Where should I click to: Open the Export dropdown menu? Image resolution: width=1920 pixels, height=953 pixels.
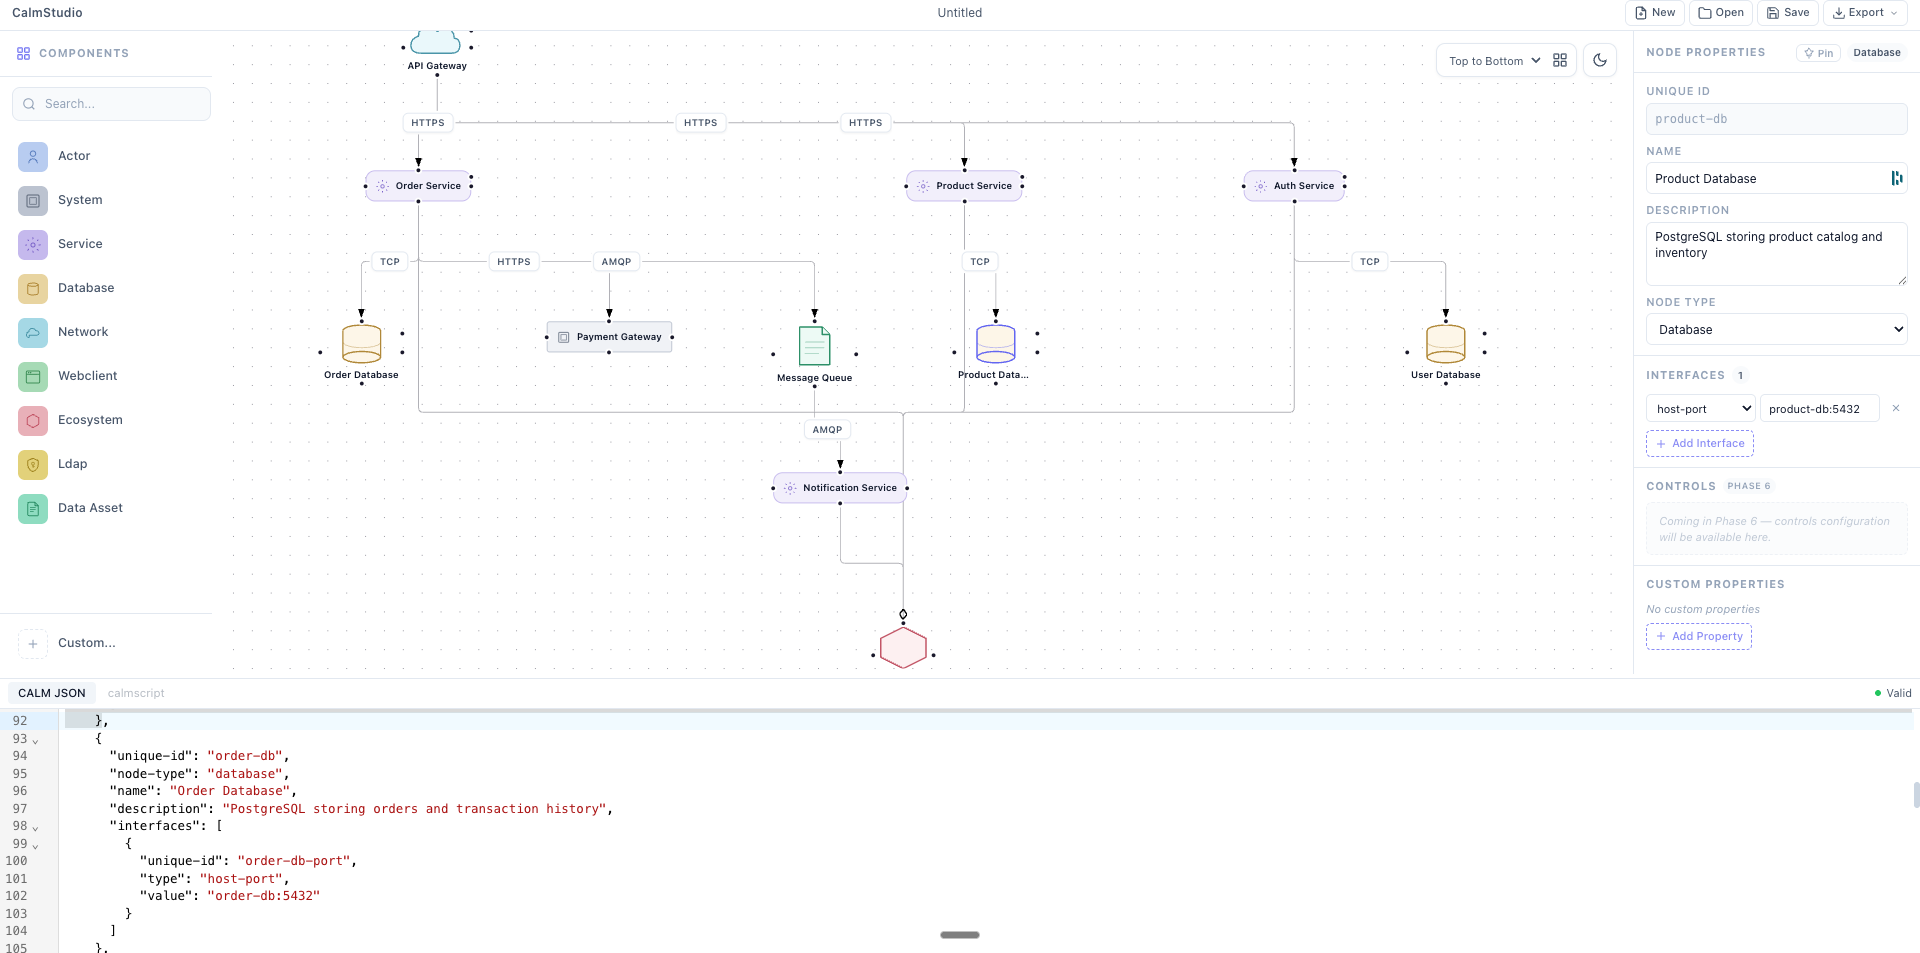pyautogui.click(x=1865, y=13)
